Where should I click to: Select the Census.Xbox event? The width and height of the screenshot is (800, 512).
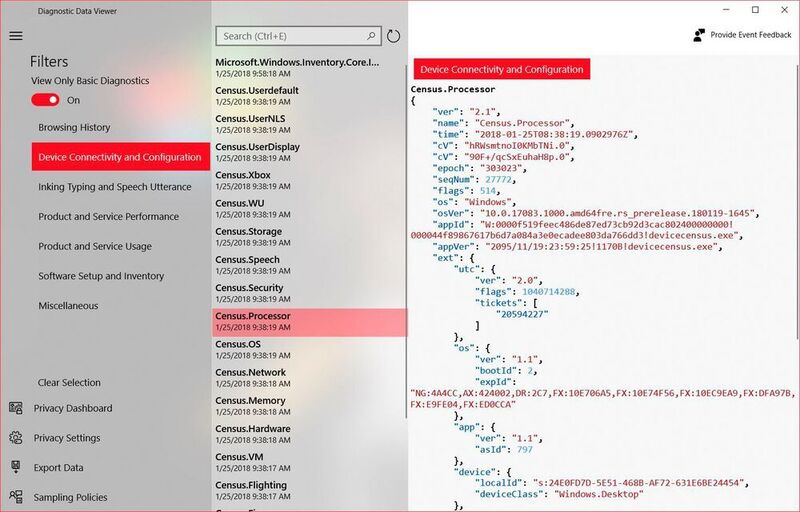pos(309,181)
